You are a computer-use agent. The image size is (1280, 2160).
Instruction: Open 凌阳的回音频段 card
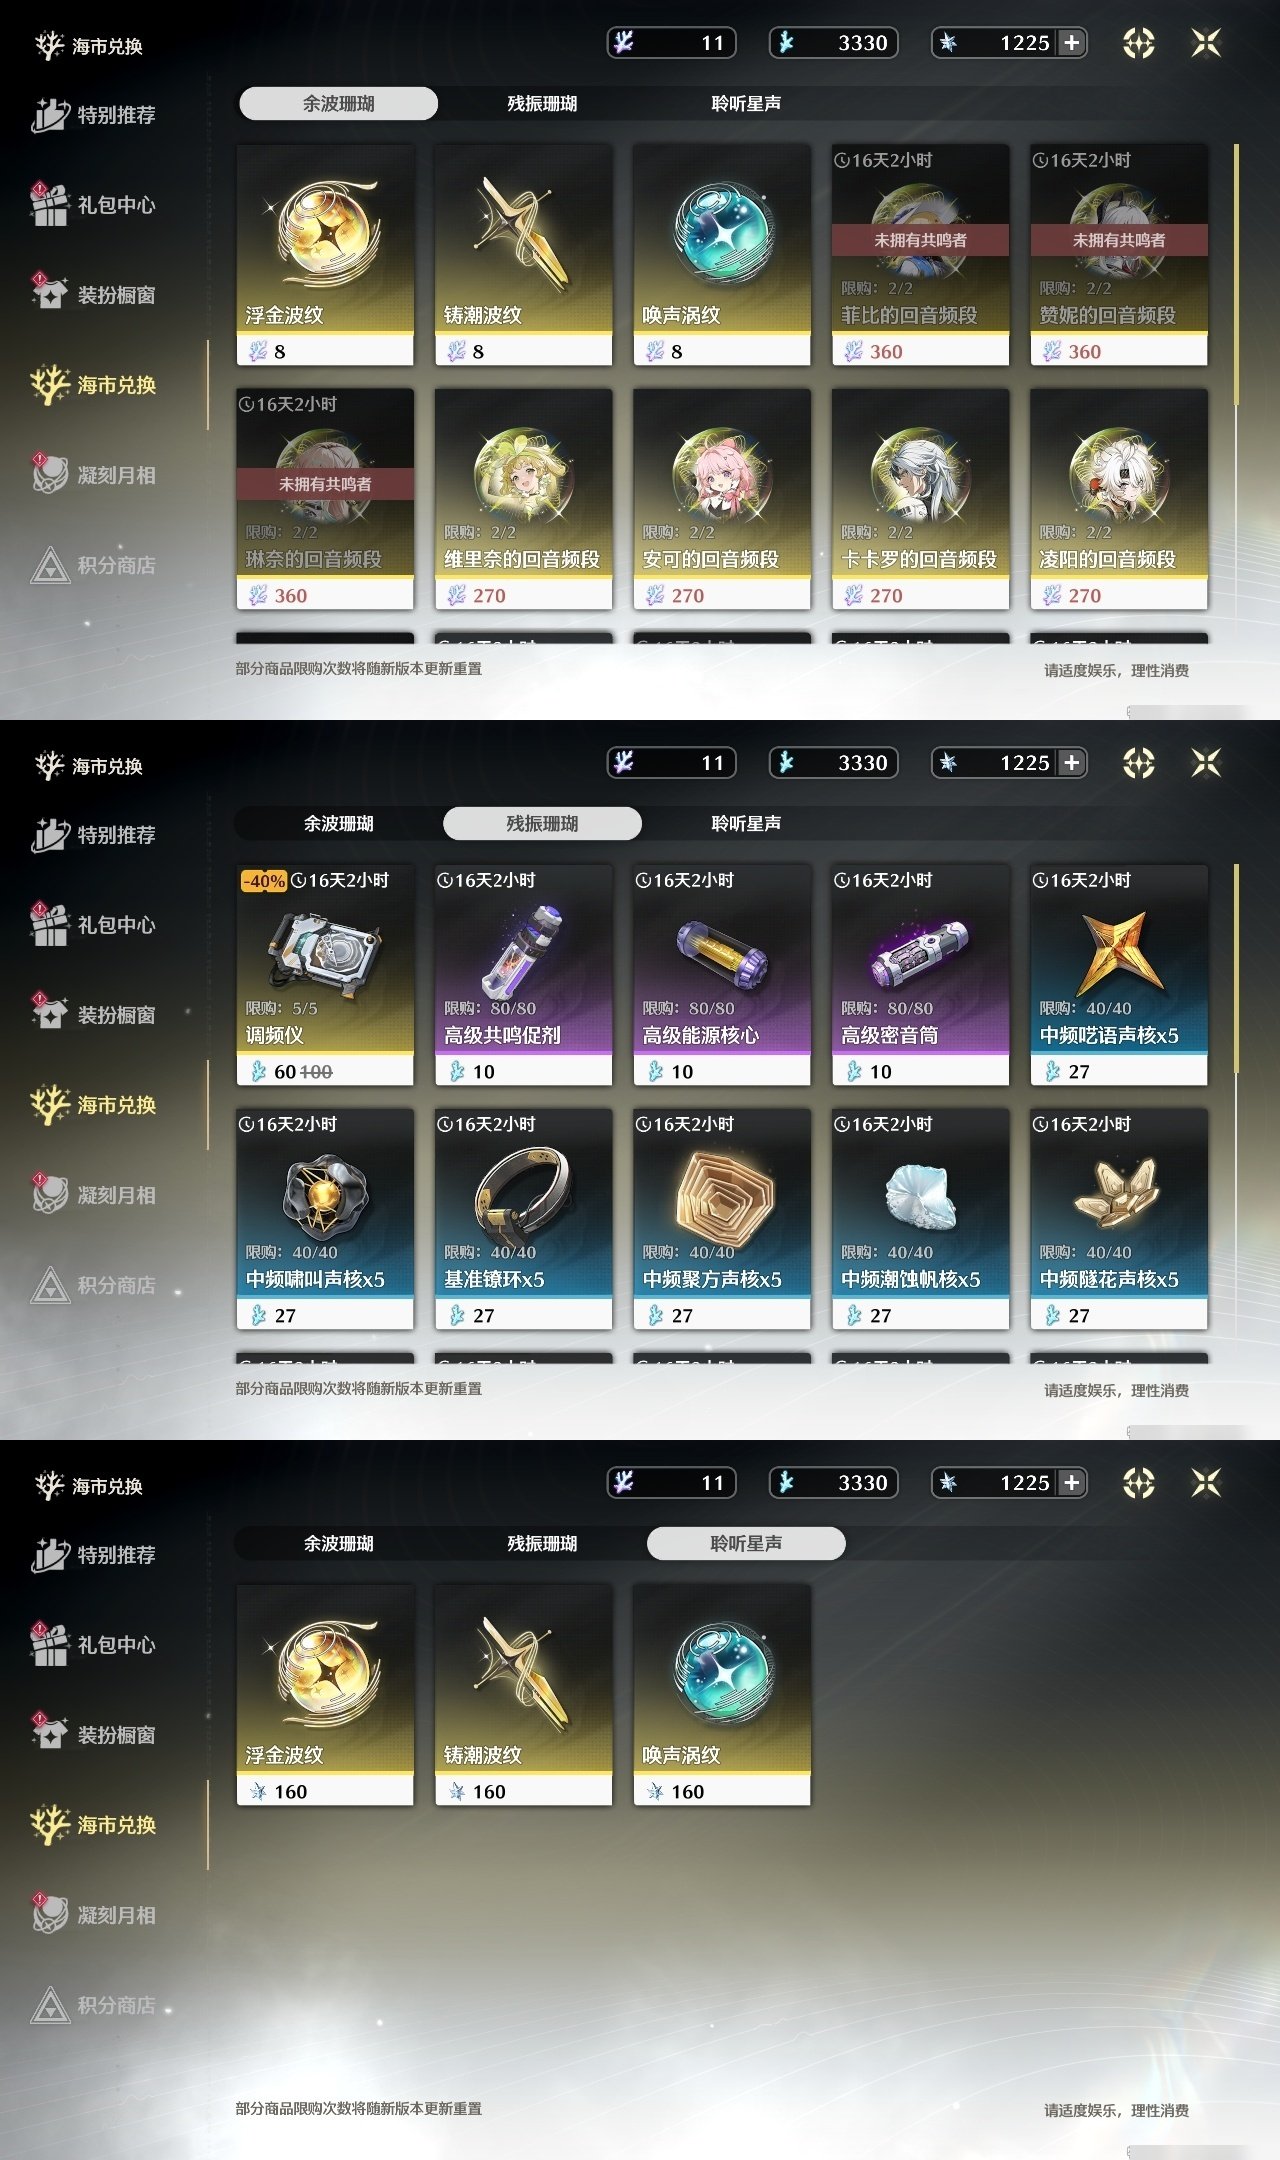pos(1119,499)
